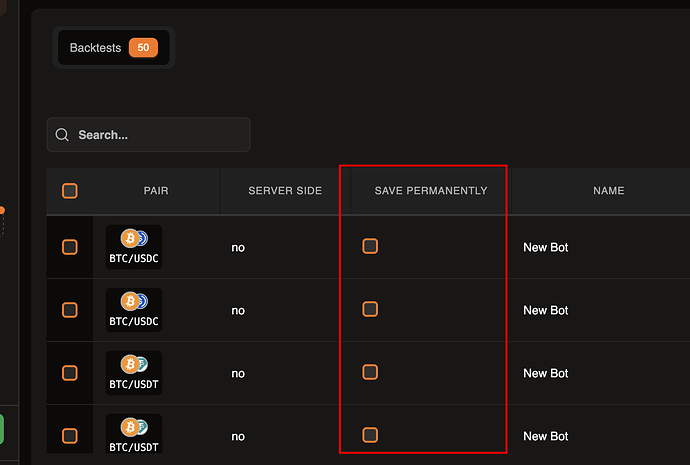Click the magnifying glass search icon
This screenshot has width=690, height=465.
(62, 135)
